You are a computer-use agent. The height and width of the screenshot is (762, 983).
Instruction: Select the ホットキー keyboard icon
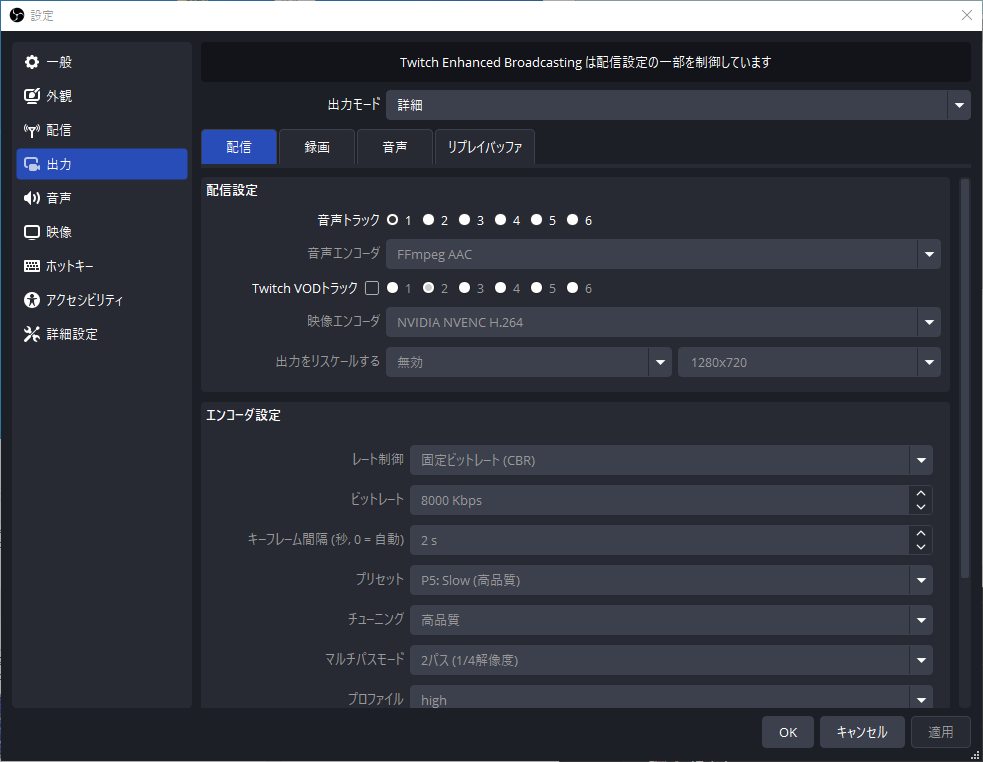(32, 266)
